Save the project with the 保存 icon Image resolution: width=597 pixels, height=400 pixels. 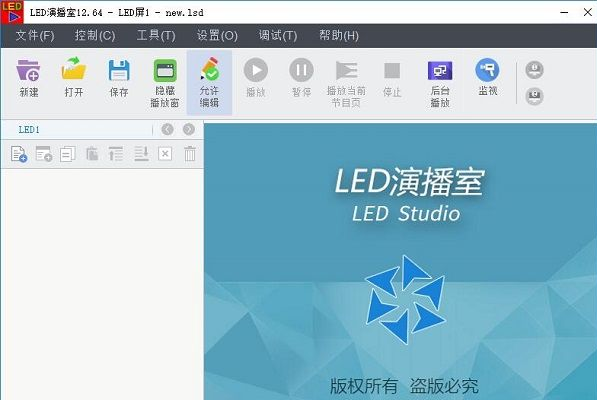pos(119,78)
